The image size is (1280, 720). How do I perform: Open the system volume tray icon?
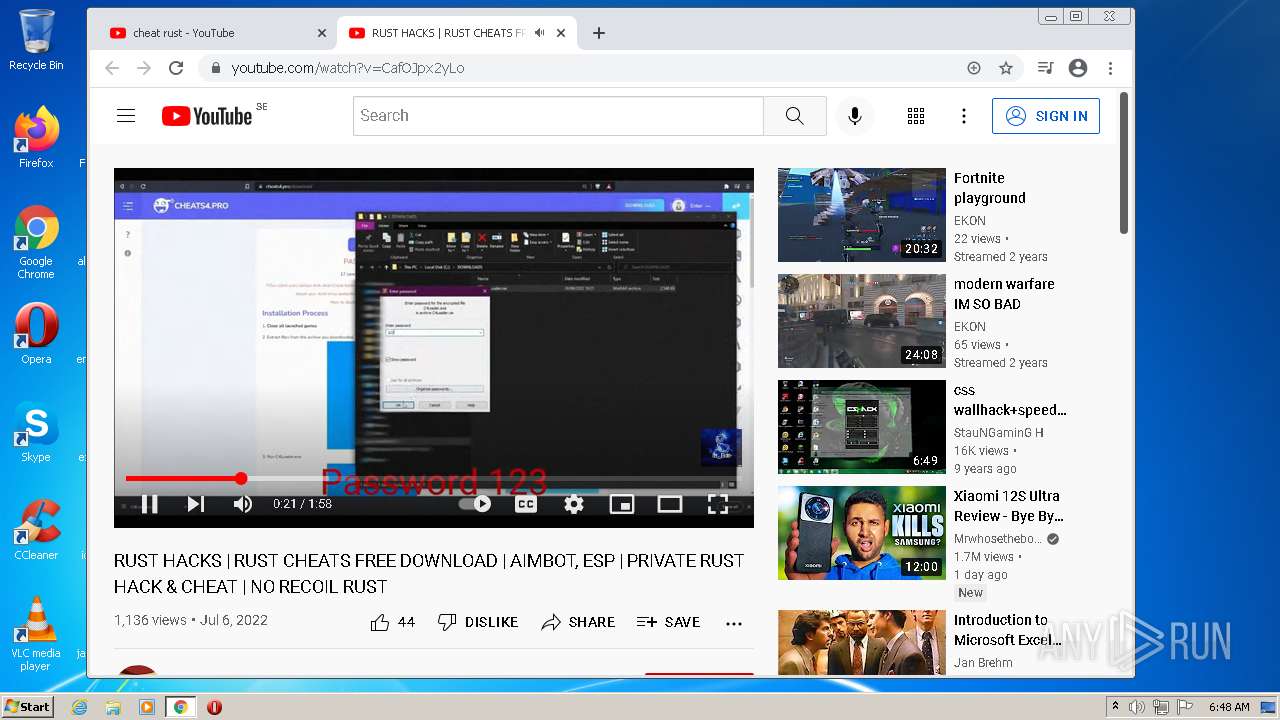point(1137,707)
